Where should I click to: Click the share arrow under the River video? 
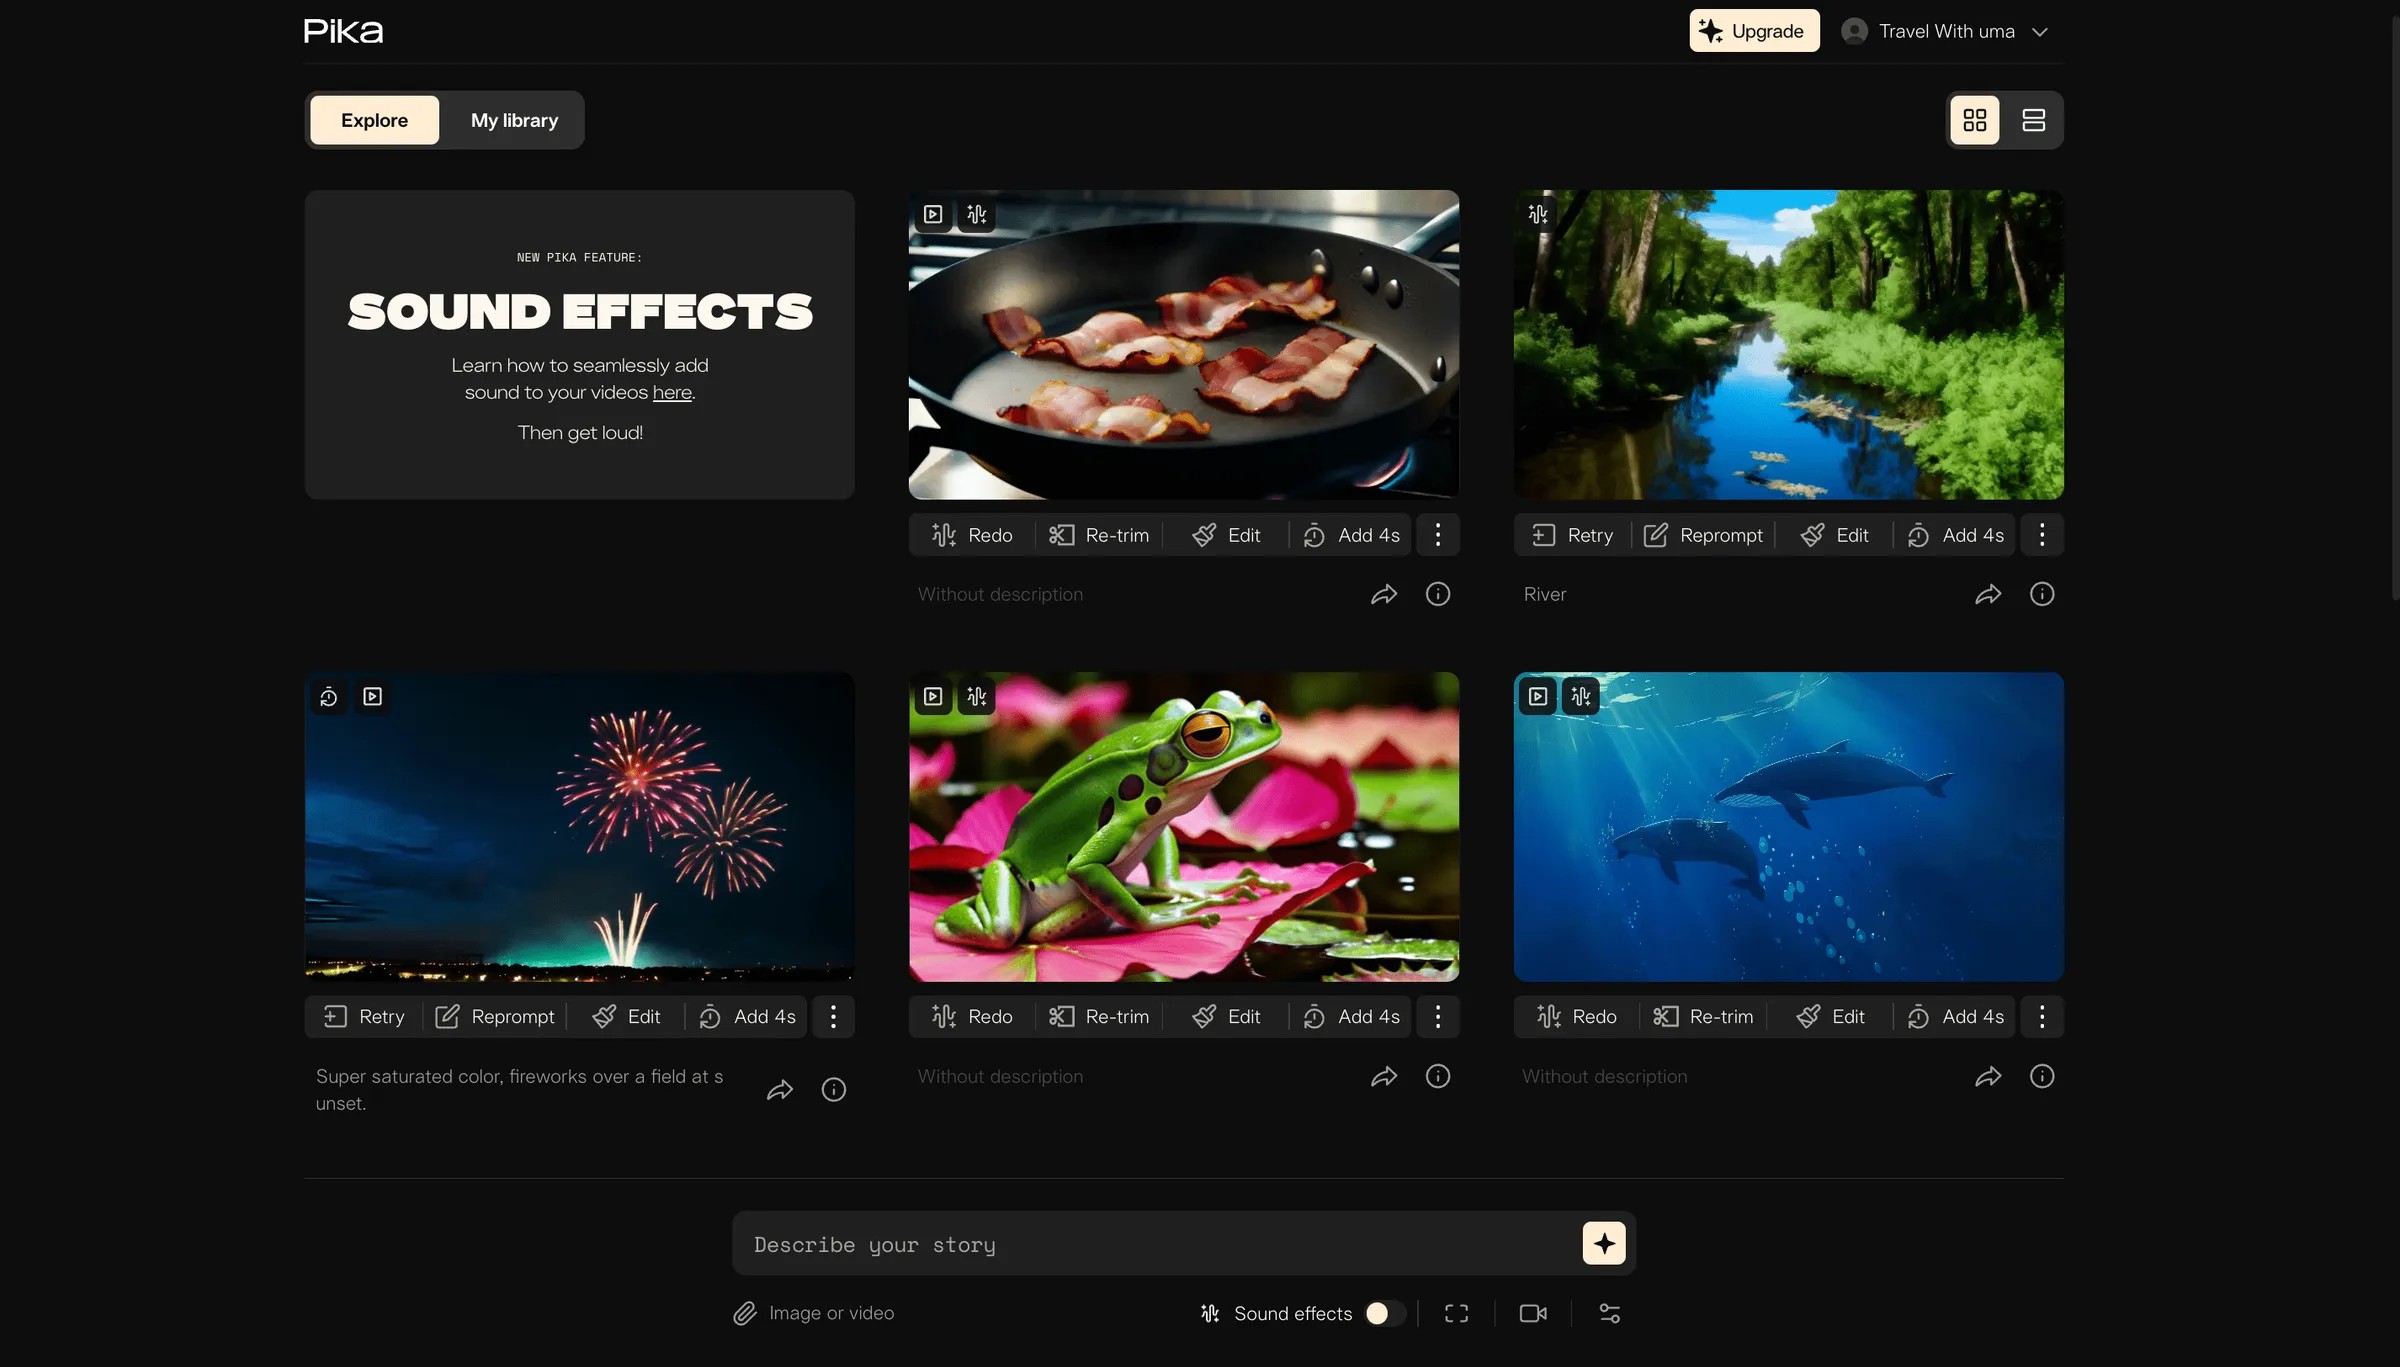point(1988,595)
